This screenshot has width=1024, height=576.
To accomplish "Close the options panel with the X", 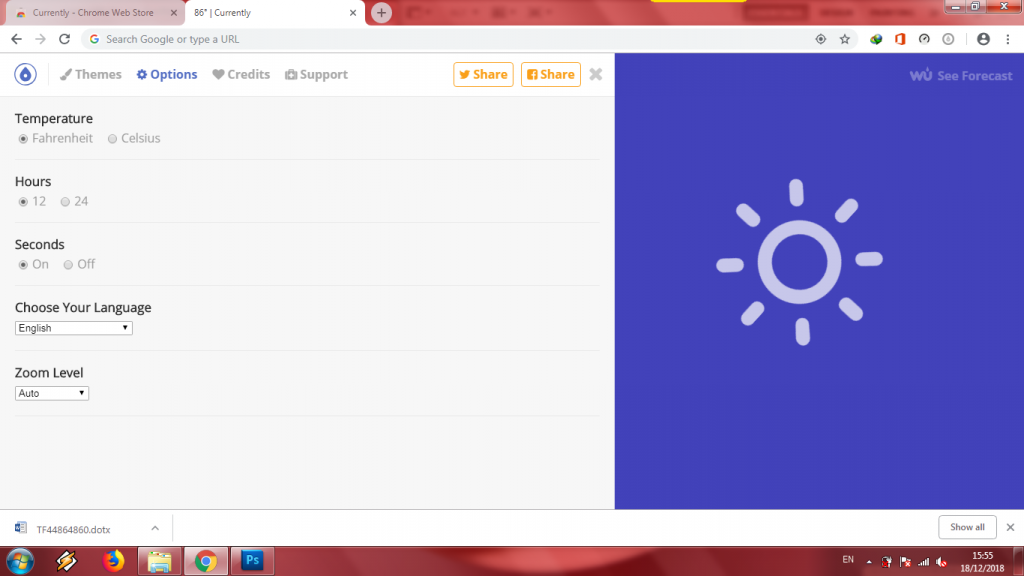I will click(596, 74).
